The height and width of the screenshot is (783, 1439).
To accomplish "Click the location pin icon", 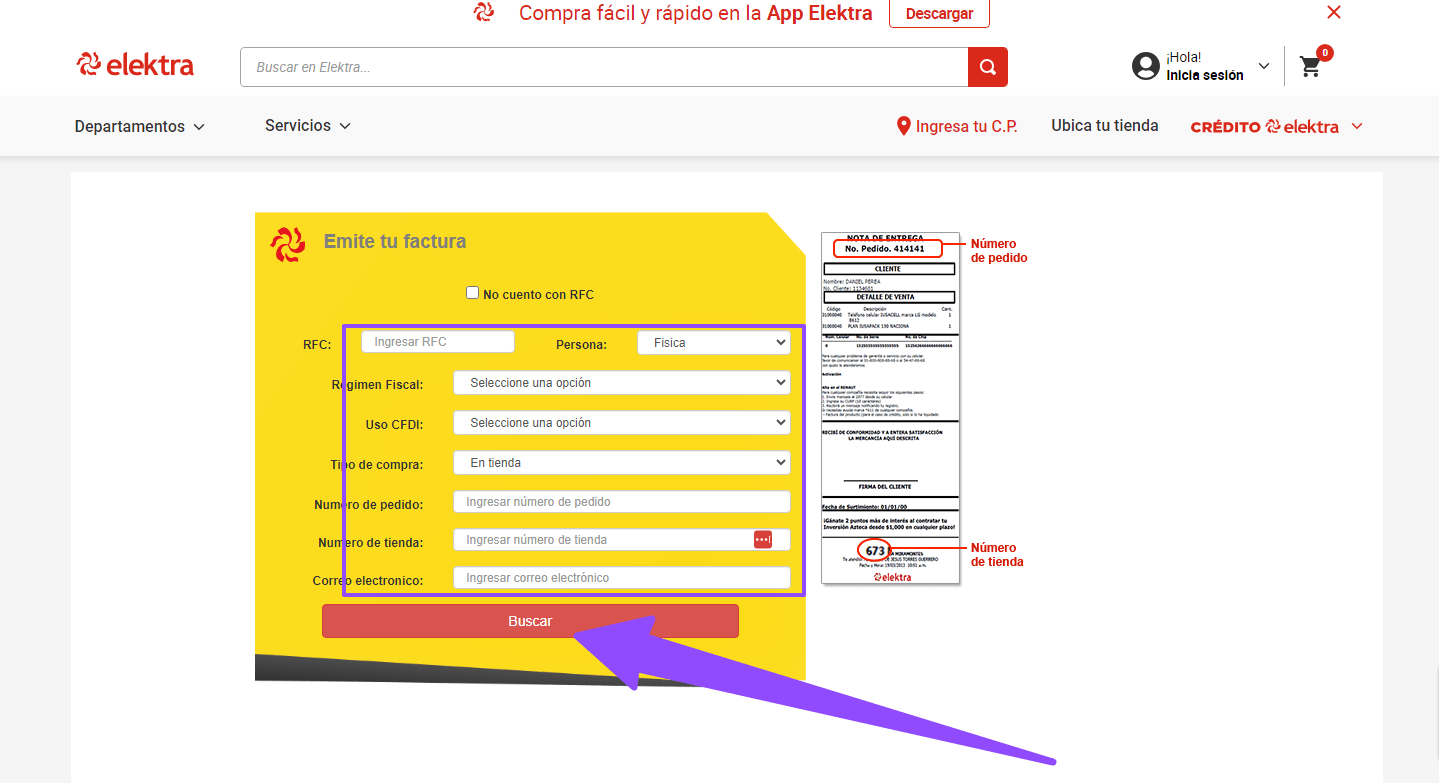I will 903,126.
